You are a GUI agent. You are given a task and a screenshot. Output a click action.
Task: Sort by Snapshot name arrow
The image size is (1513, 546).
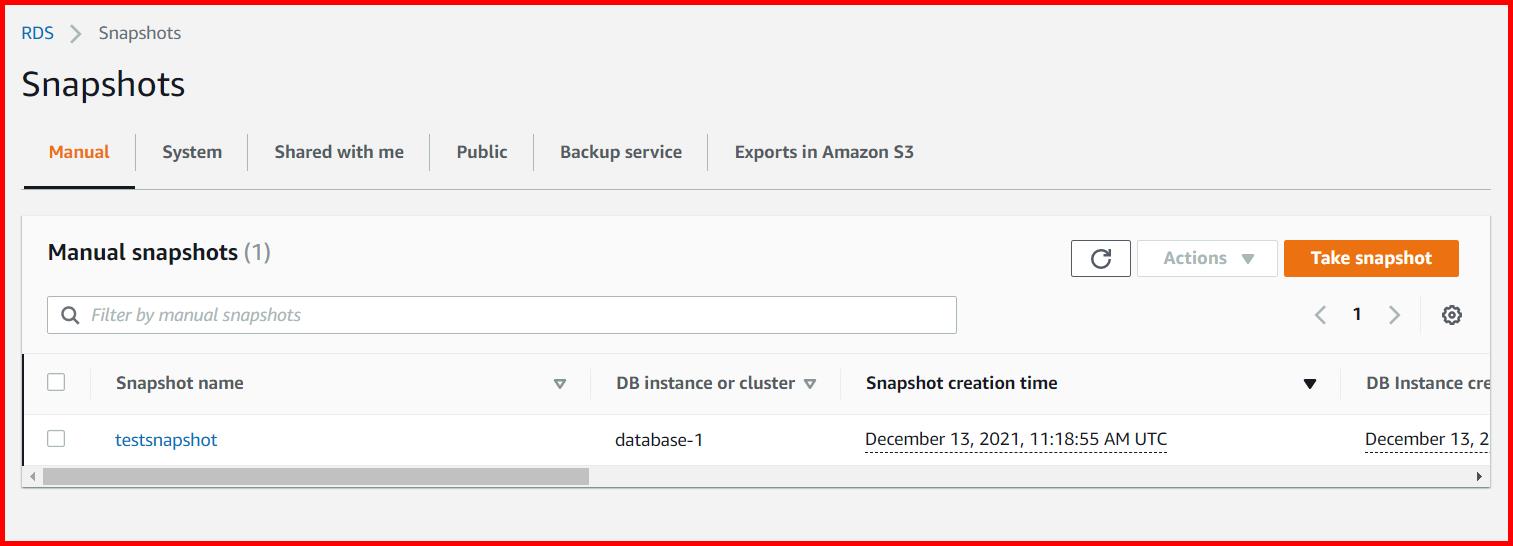[560, 383]
